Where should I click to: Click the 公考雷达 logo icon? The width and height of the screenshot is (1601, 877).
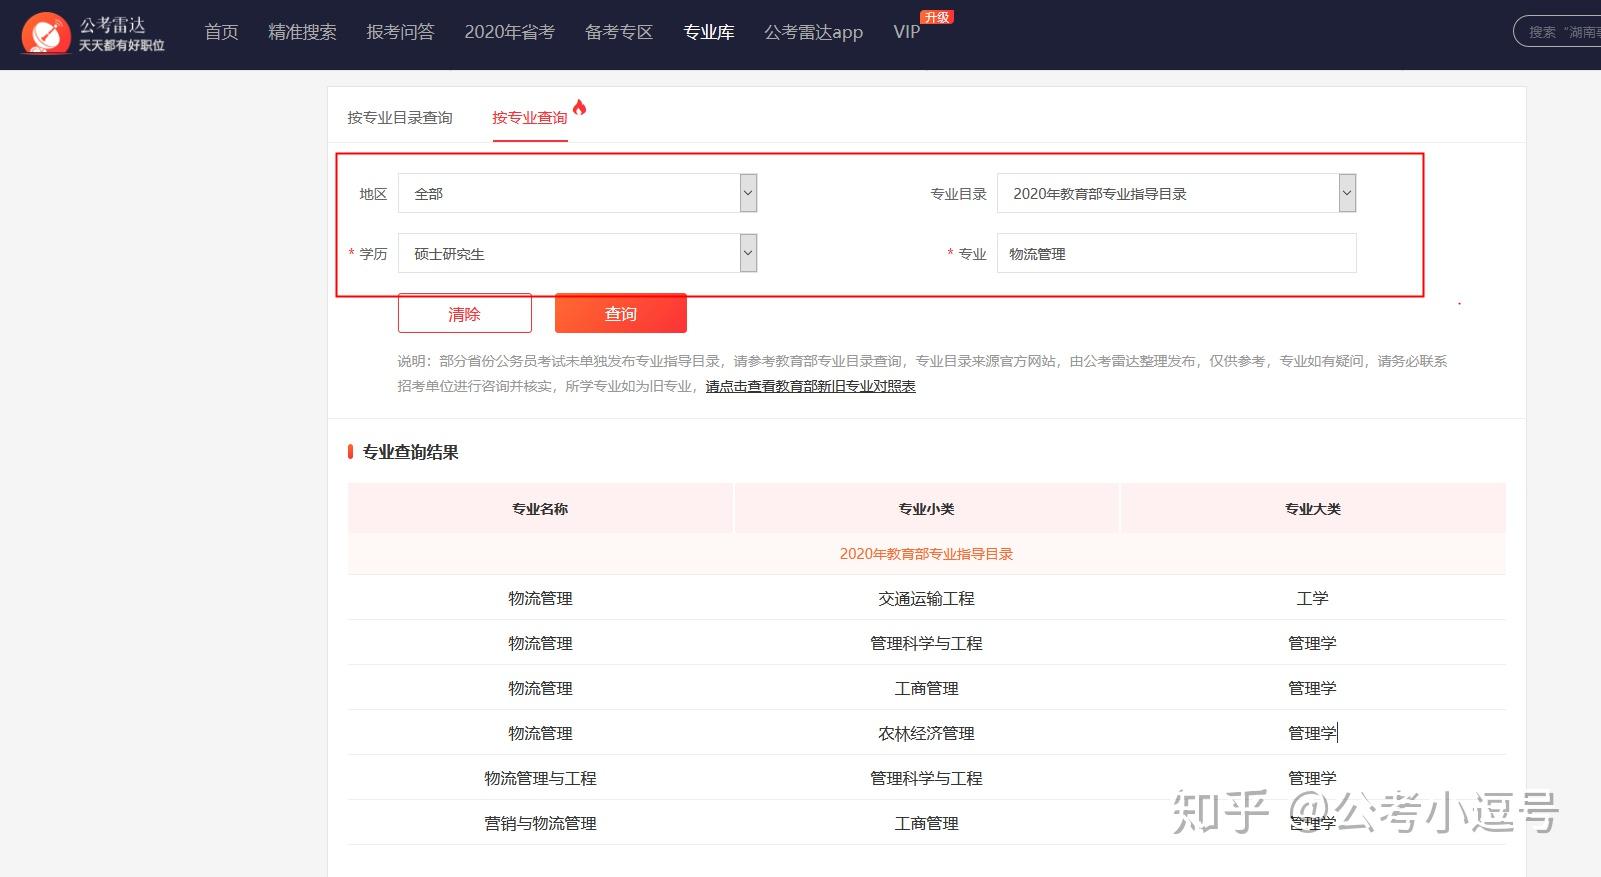click(45, 33)
